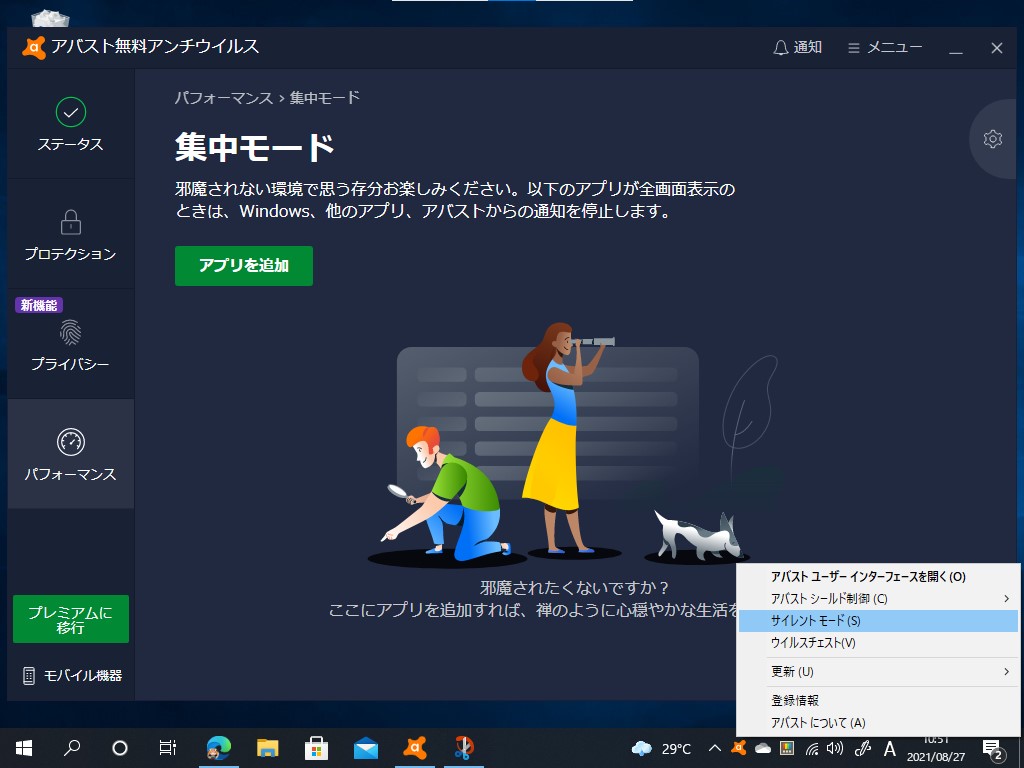Viewport: 1024px width, 768px height.
Task: Click the アプリを追加 button
Action: point(243,266)
